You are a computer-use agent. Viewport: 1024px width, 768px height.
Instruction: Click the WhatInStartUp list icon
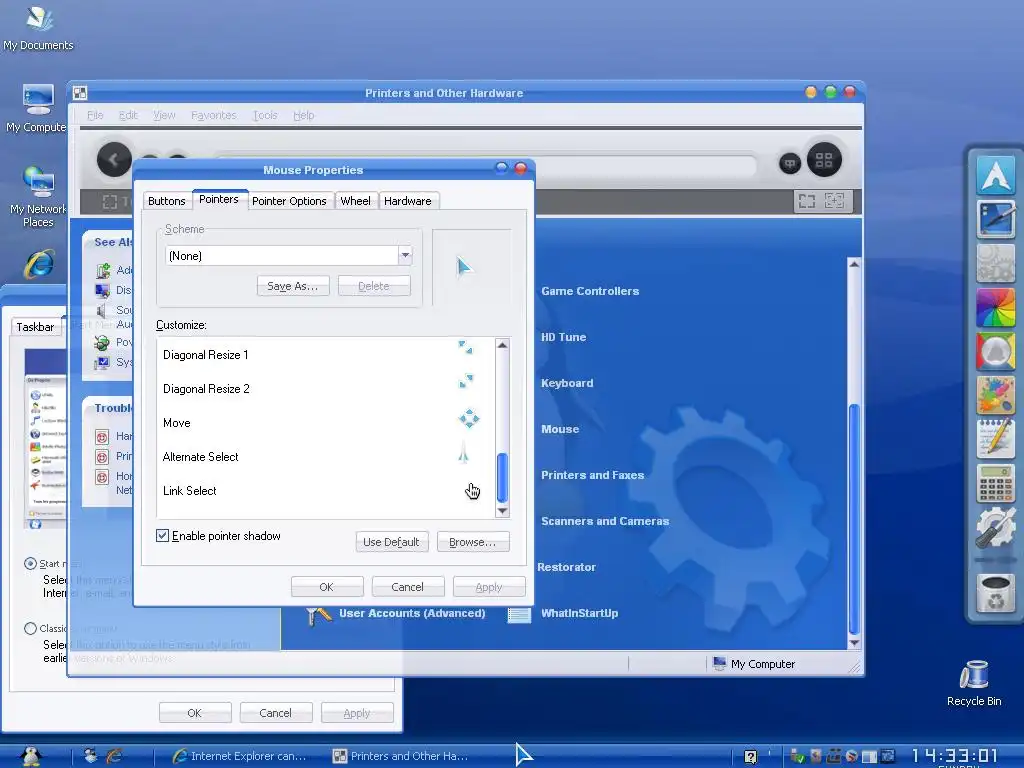pos(519,613)
